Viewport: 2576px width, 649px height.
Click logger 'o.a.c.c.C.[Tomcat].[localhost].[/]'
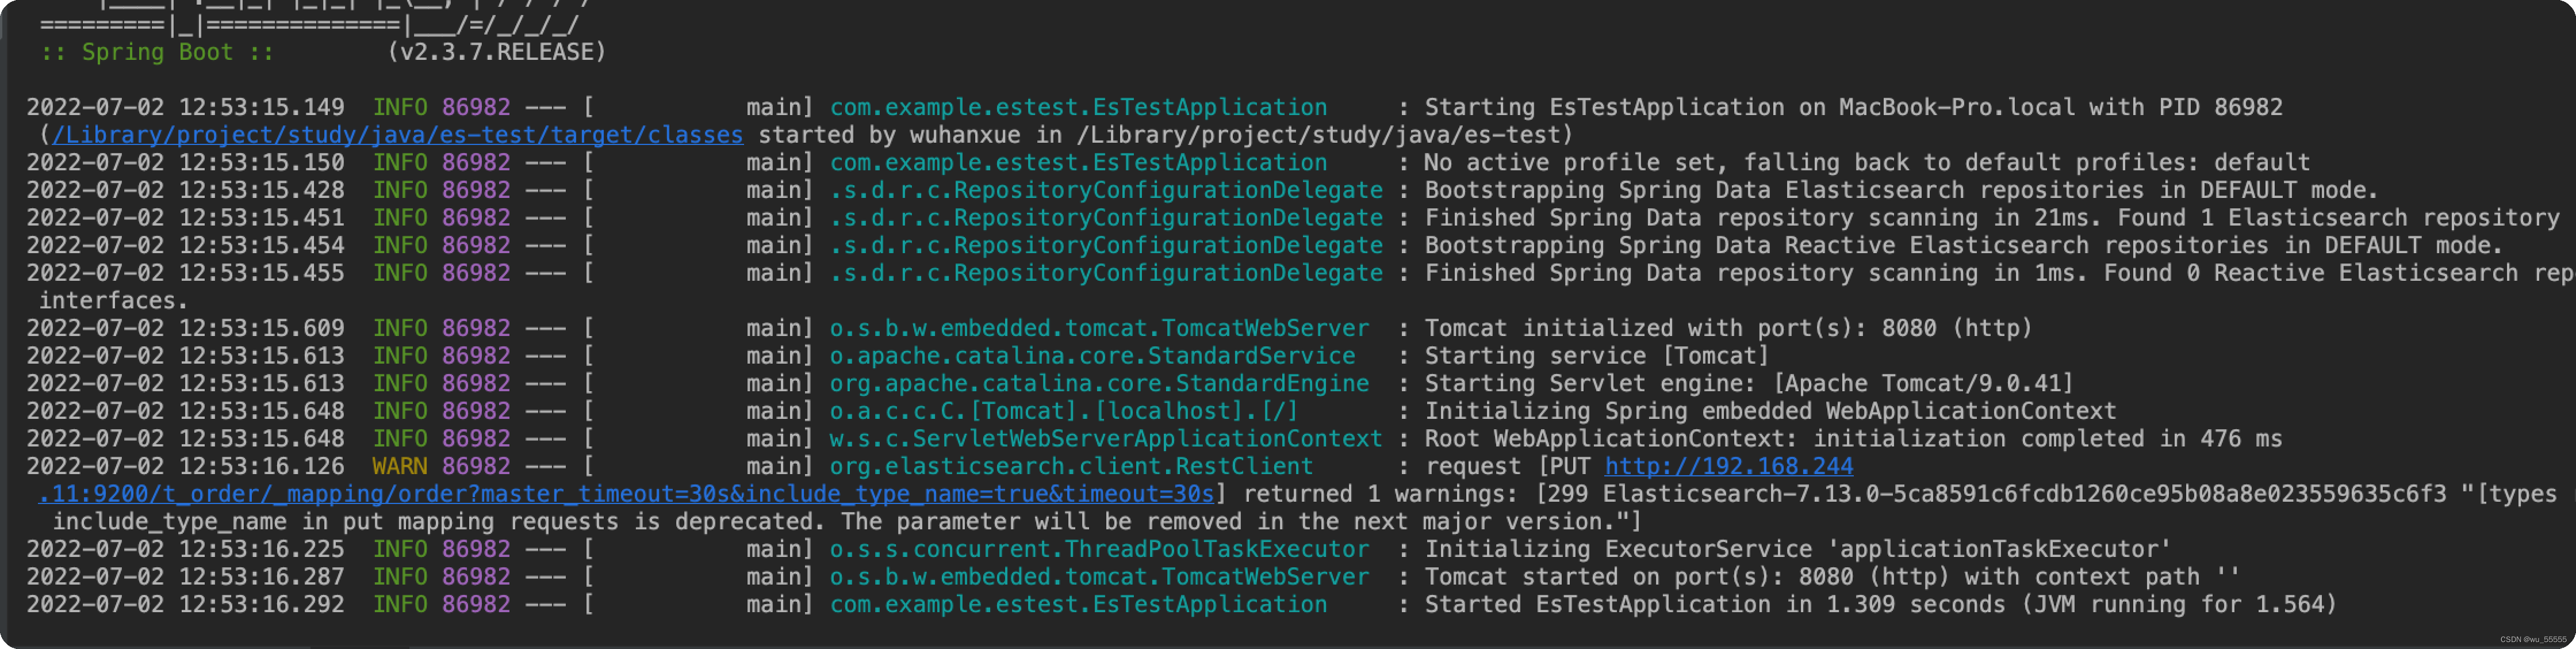point(1064,411)
